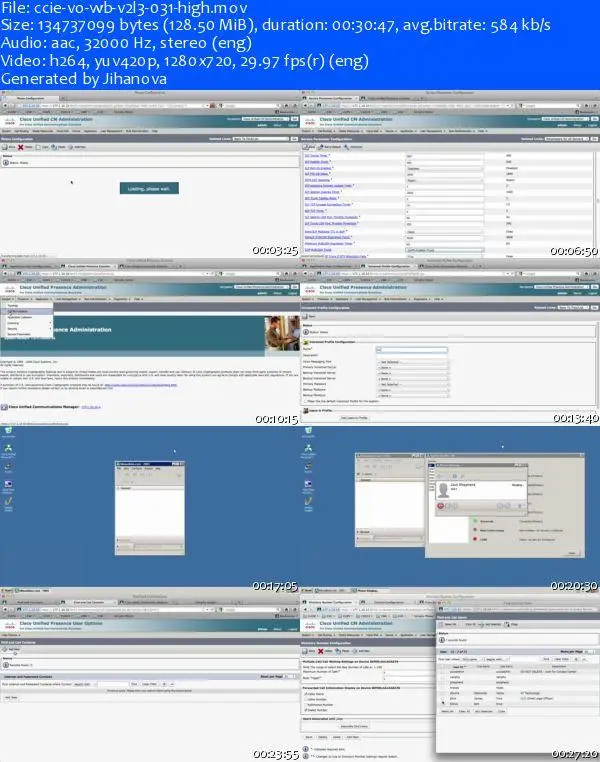Screen dimensions: 600x762
Task: Click Save icon in 00:06:50 frame toolbar
Action: click(x=306, y=147)
